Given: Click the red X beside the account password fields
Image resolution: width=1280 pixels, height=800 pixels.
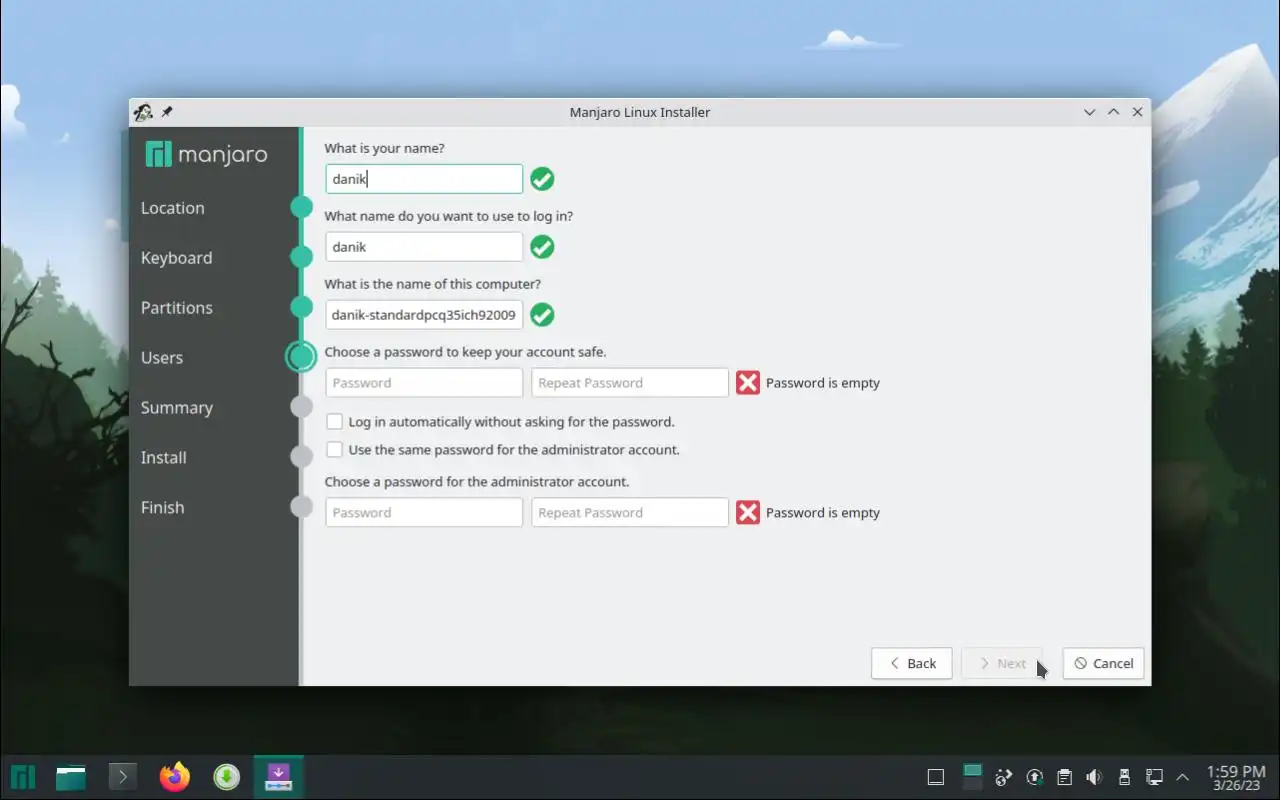Looking at the screenshot, I should point(748,383).
